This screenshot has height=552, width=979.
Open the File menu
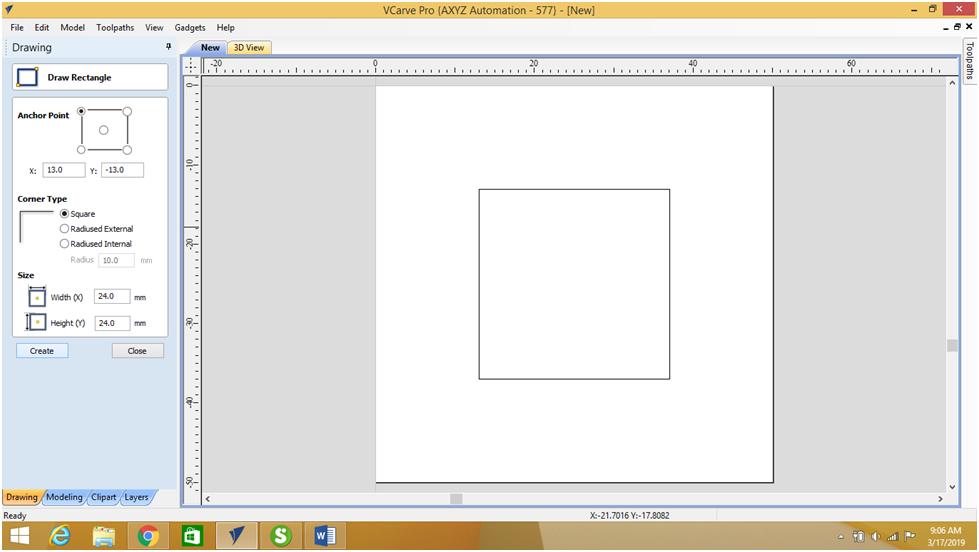[17, 27]
